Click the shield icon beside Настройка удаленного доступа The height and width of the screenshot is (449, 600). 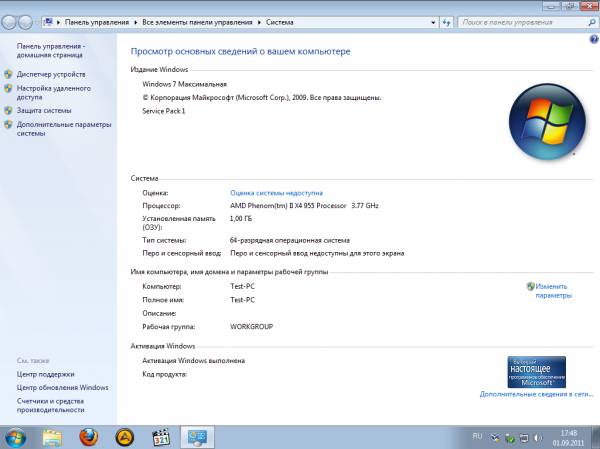8,88
